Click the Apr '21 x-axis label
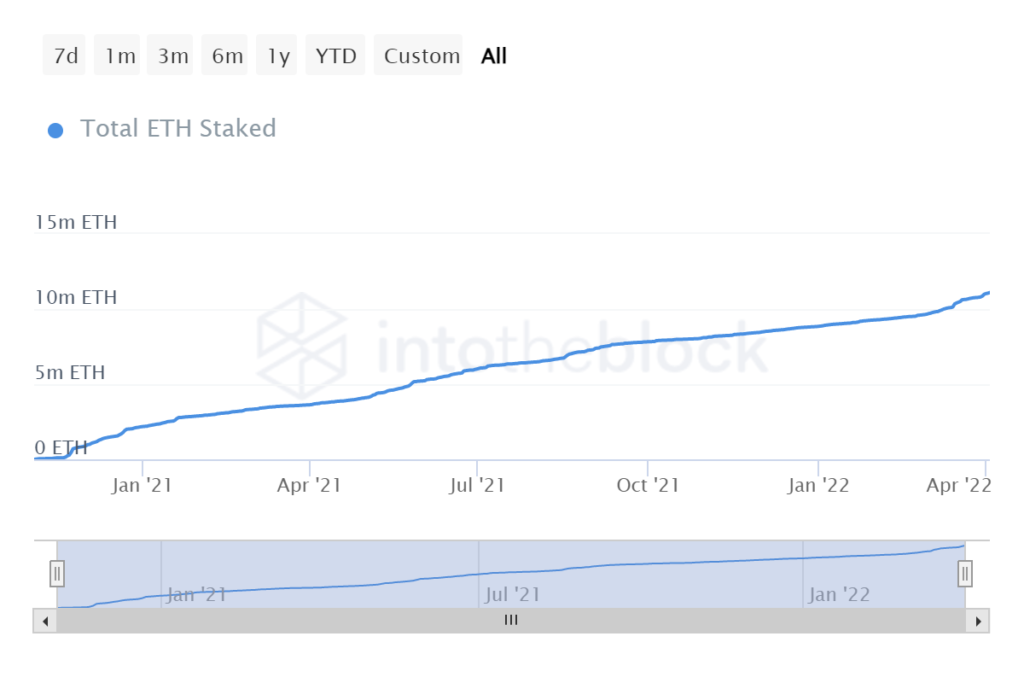The height and width of the screenshot is (683, 1024). pos(309,485)
